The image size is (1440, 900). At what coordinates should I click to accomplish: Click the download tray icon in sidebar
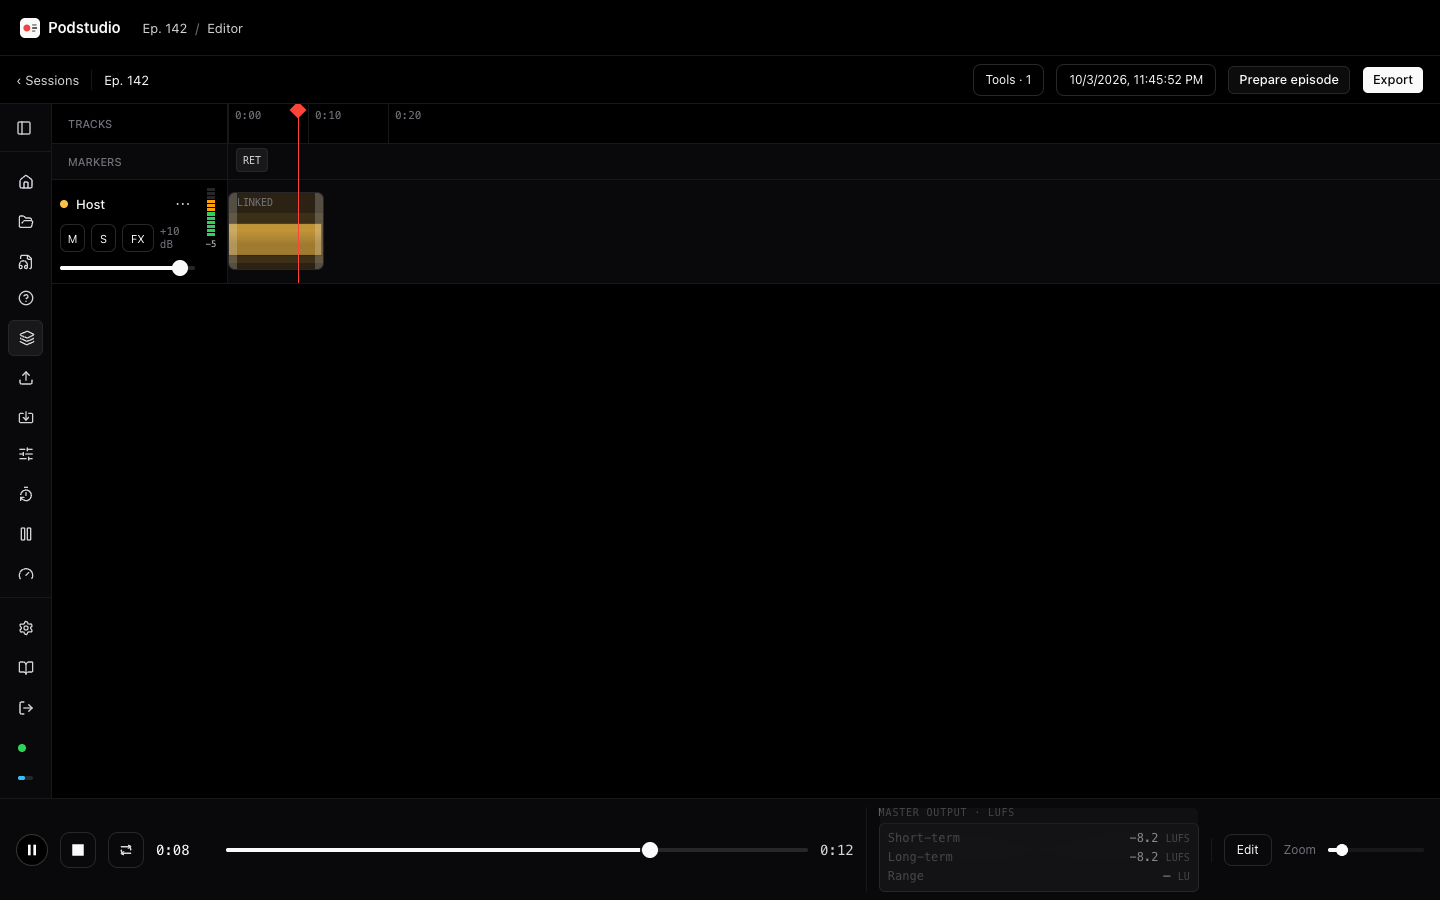point(26,417)
